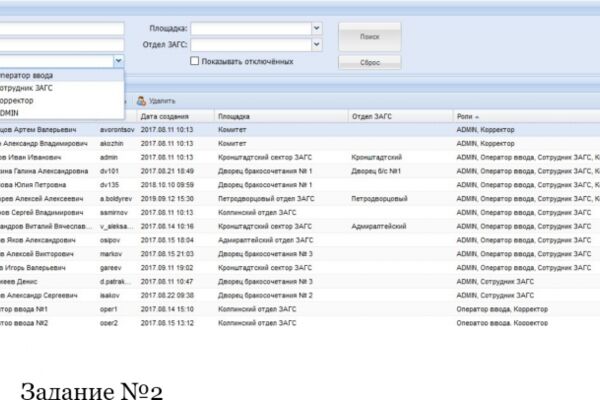Click Петродворцовый отдел ЗАГС cell
This screenshot has height=400, width=600.
266,199
